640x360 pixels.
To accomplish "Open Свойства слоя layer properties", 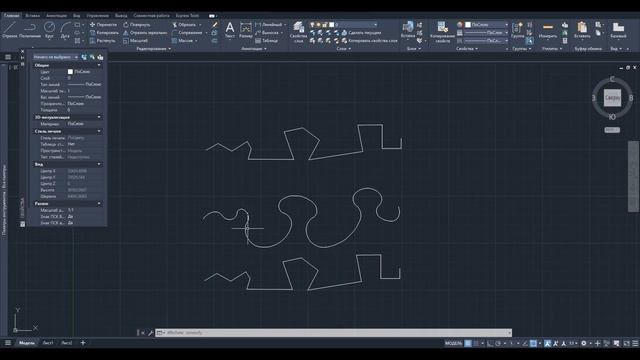I will click(298, 32).
